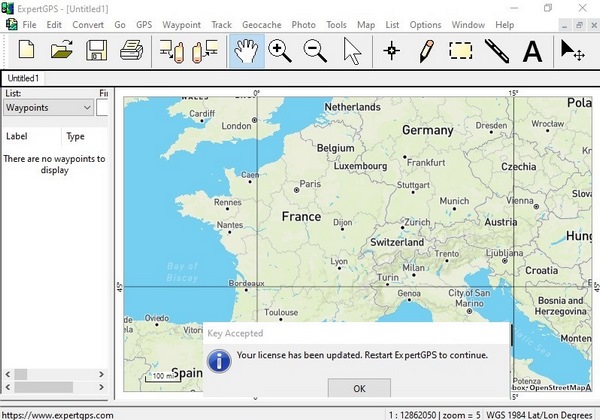Image resolution: width=600 pixels, height=420 pixels.
Task: Click the Save floppy disk icon
Action: [x=96, y=50]
